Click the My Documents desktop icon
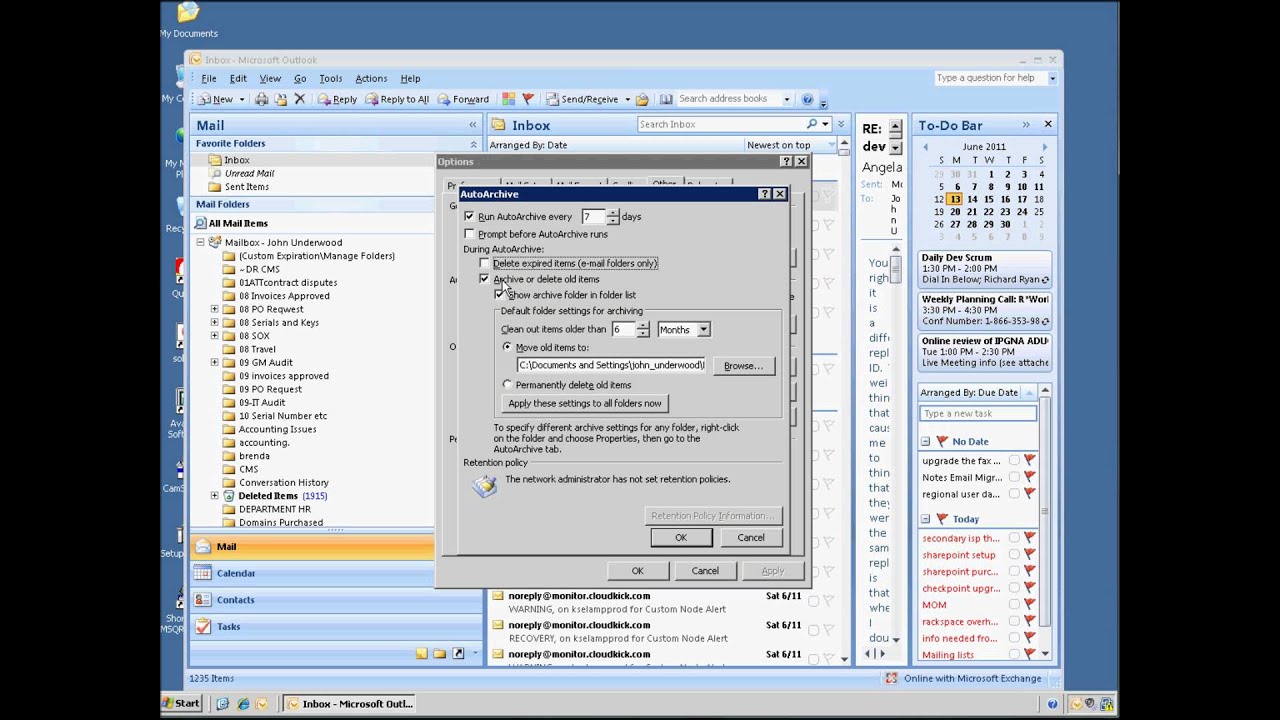Image resolution: width=1280 pixels, height=720 pixels. pyautogui.click(x=188, y=20)
